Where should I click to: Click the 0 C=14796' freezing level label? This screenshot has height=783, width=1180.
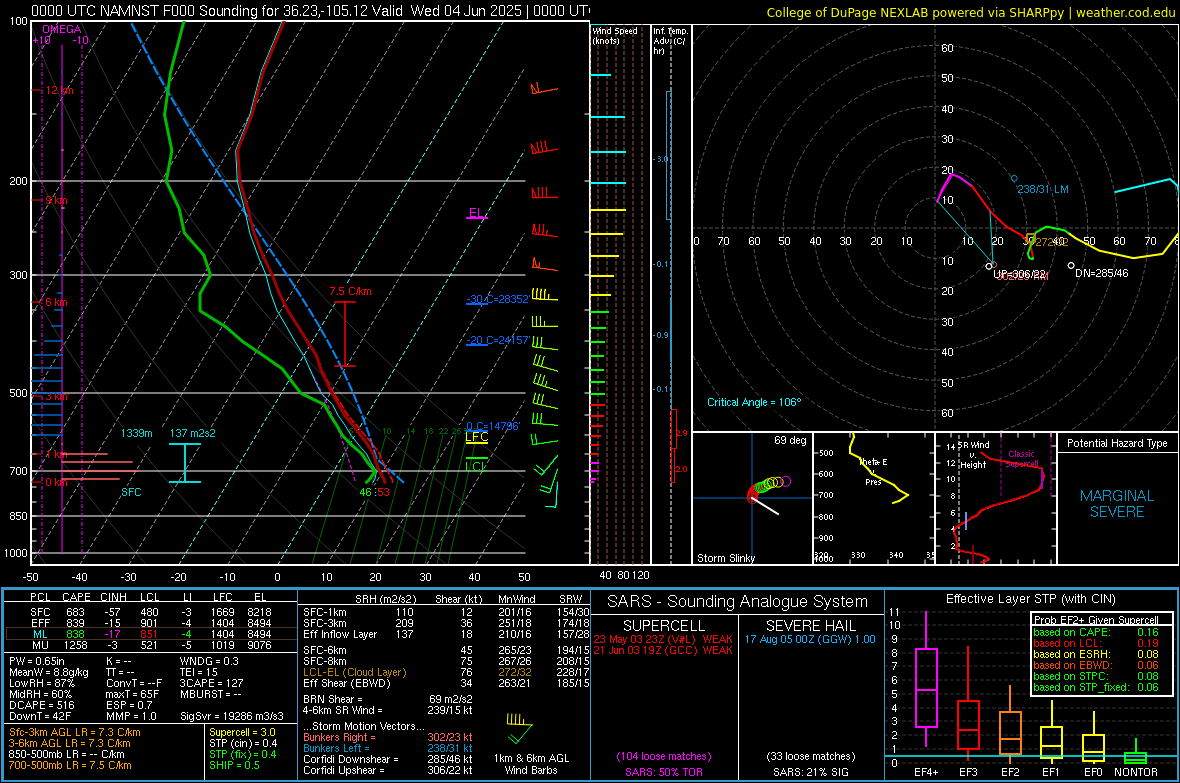pyautogui.click(x=493, y=426)
